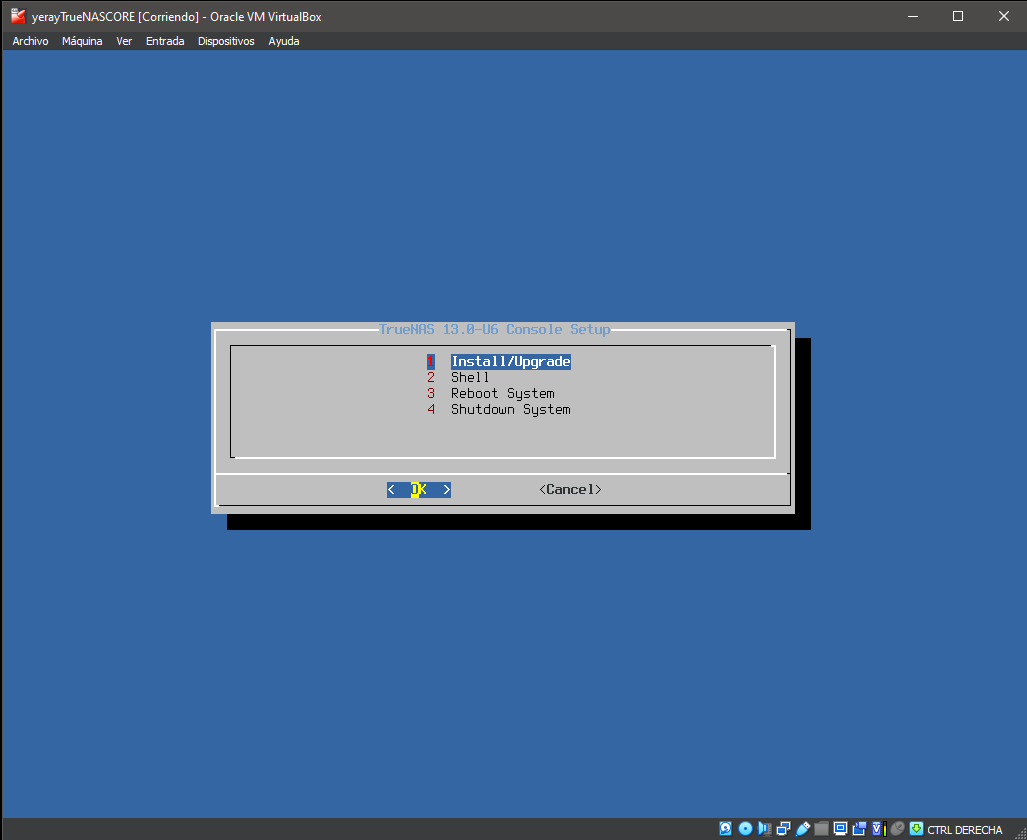Viewport: 1027px width, 840px height.
Task: Click the Cancel button in Console Setup
Action: coord(570,489)
